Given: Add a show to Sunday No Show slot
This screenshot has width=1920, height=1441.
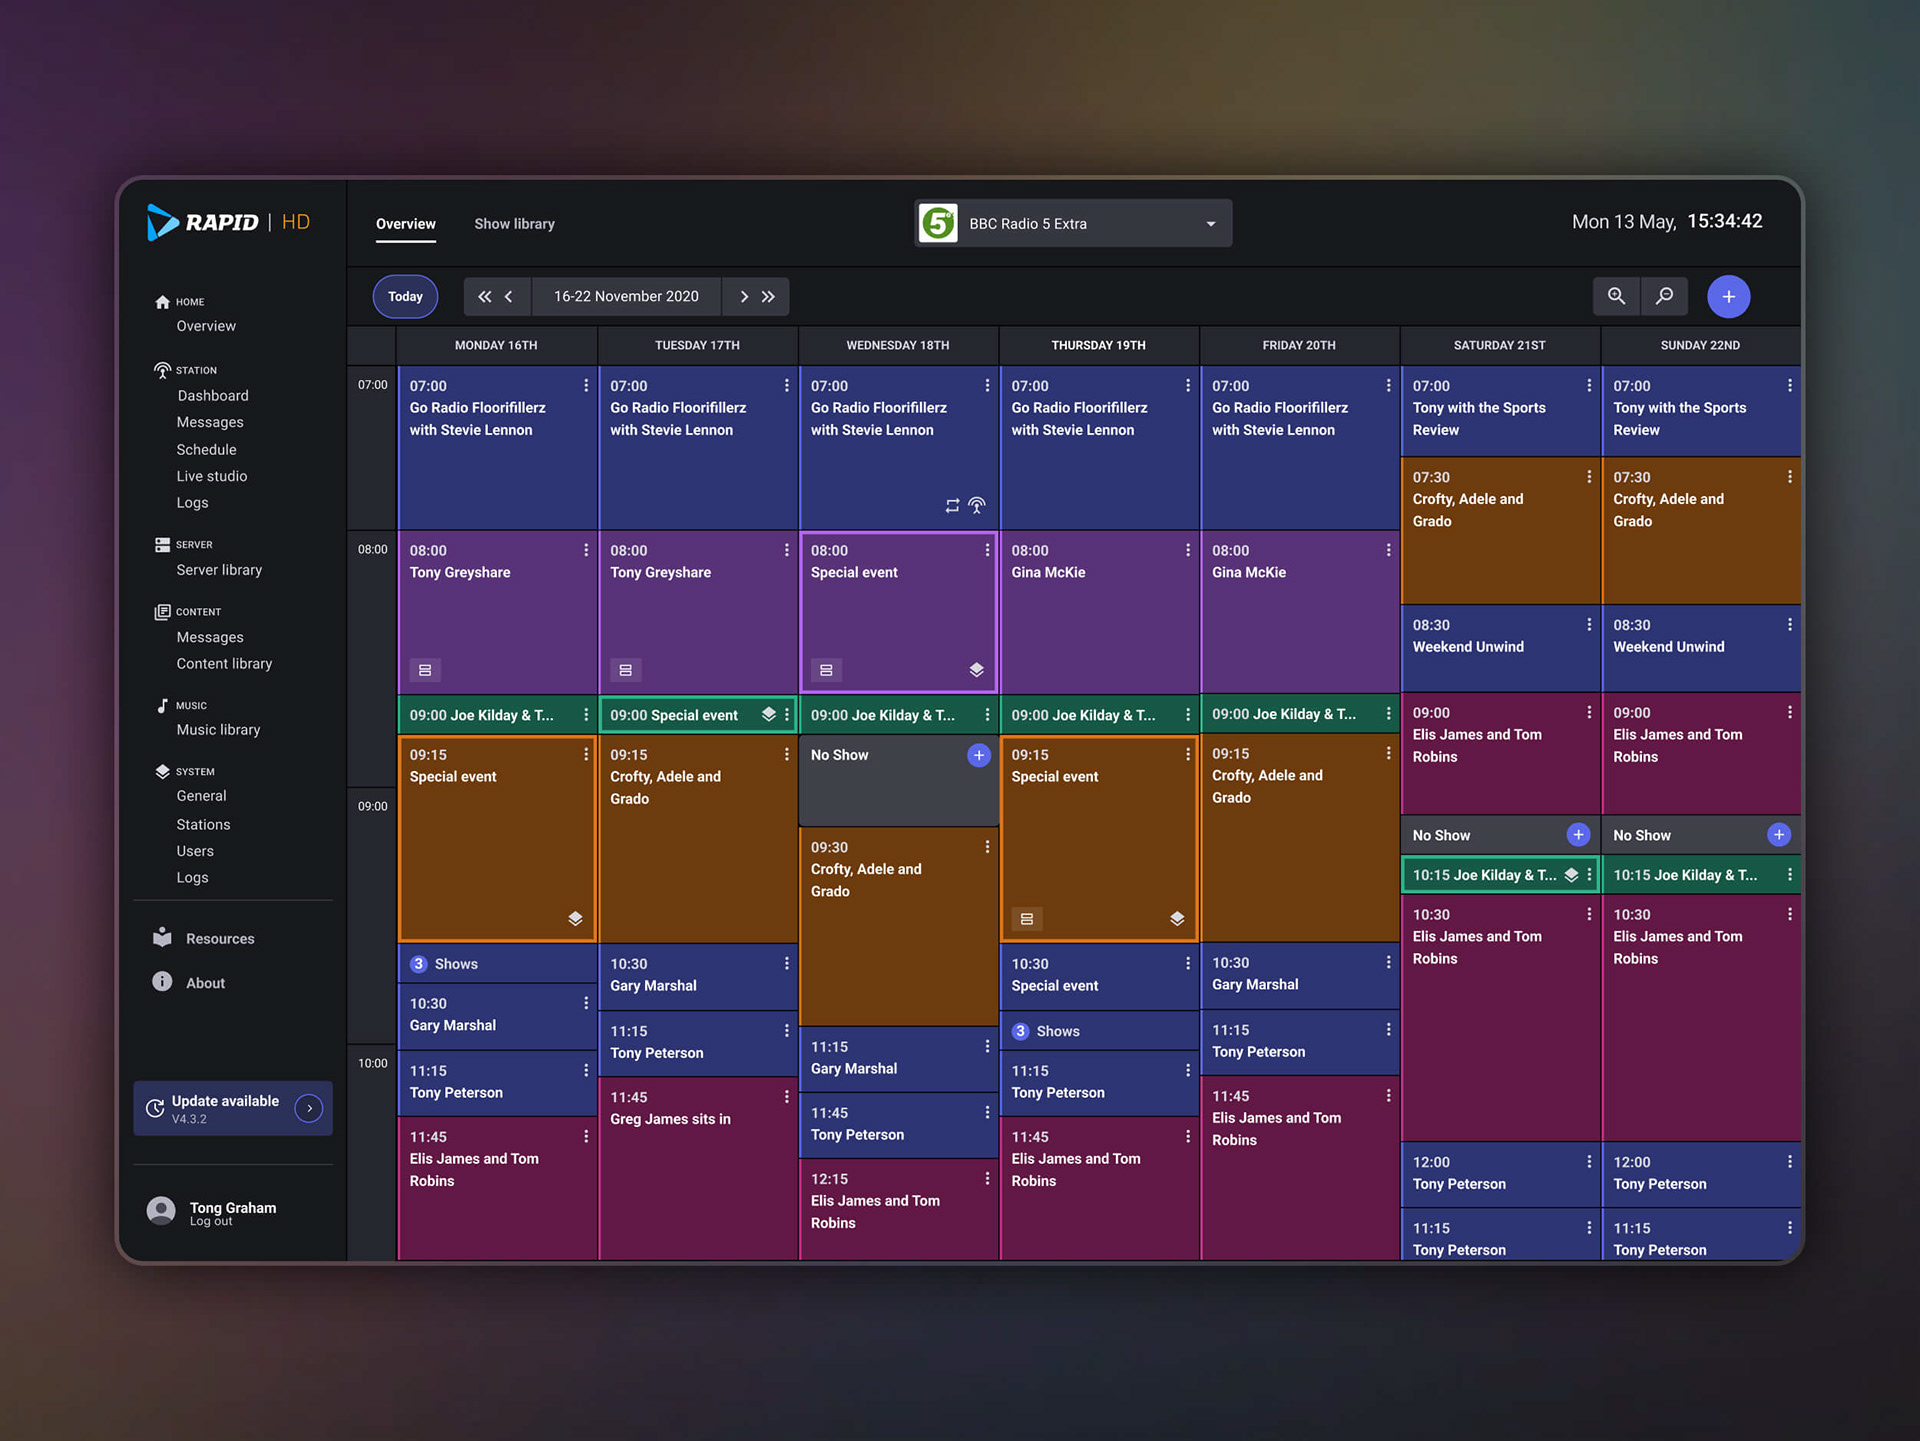Looking at the screenshot, I should [1779, 835].
